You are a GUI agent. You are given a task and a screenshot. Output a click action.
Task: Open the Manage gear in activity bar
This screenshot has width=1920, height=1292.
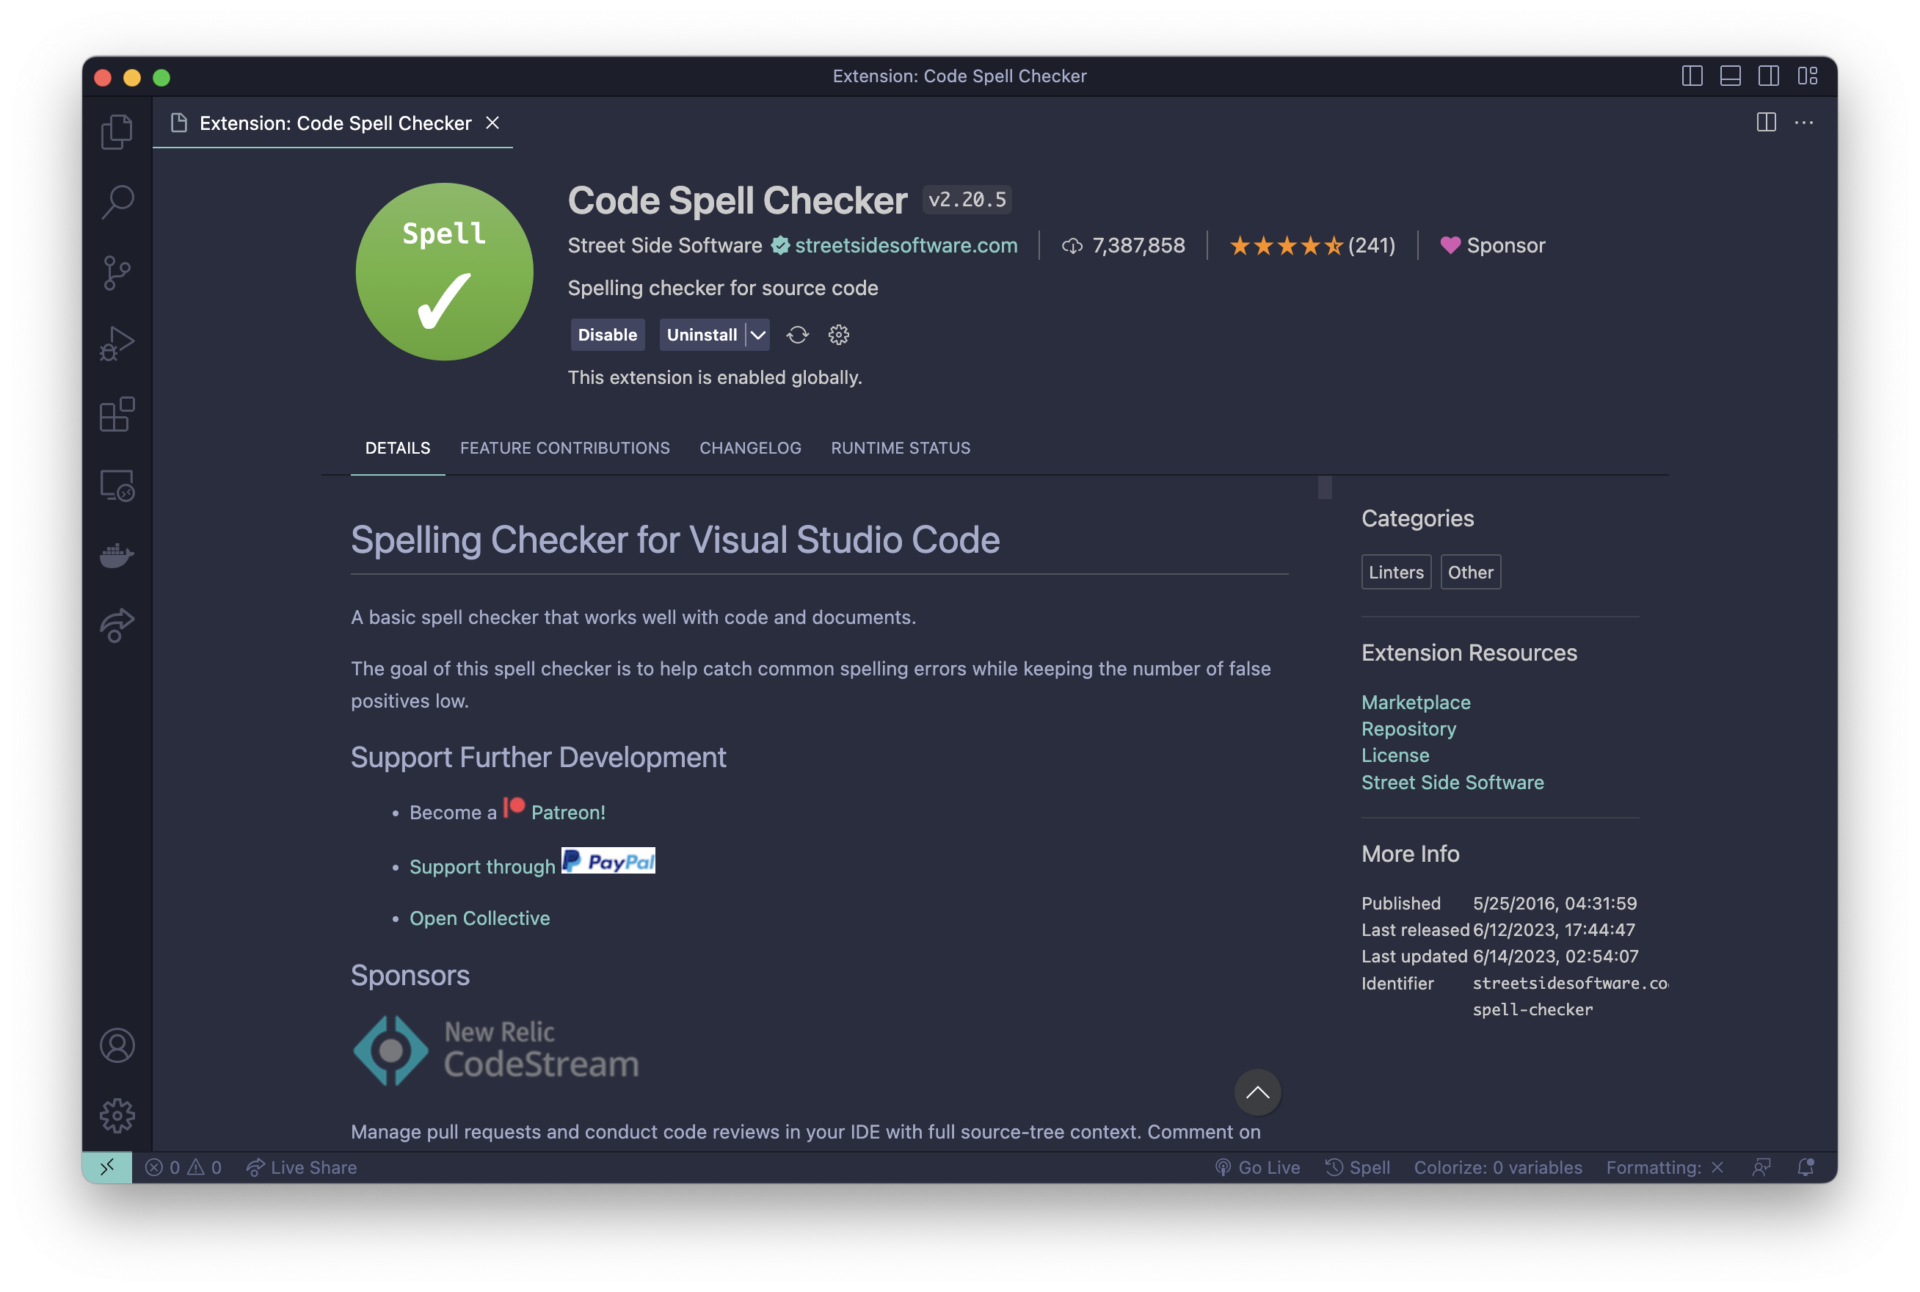point(117,1115)
